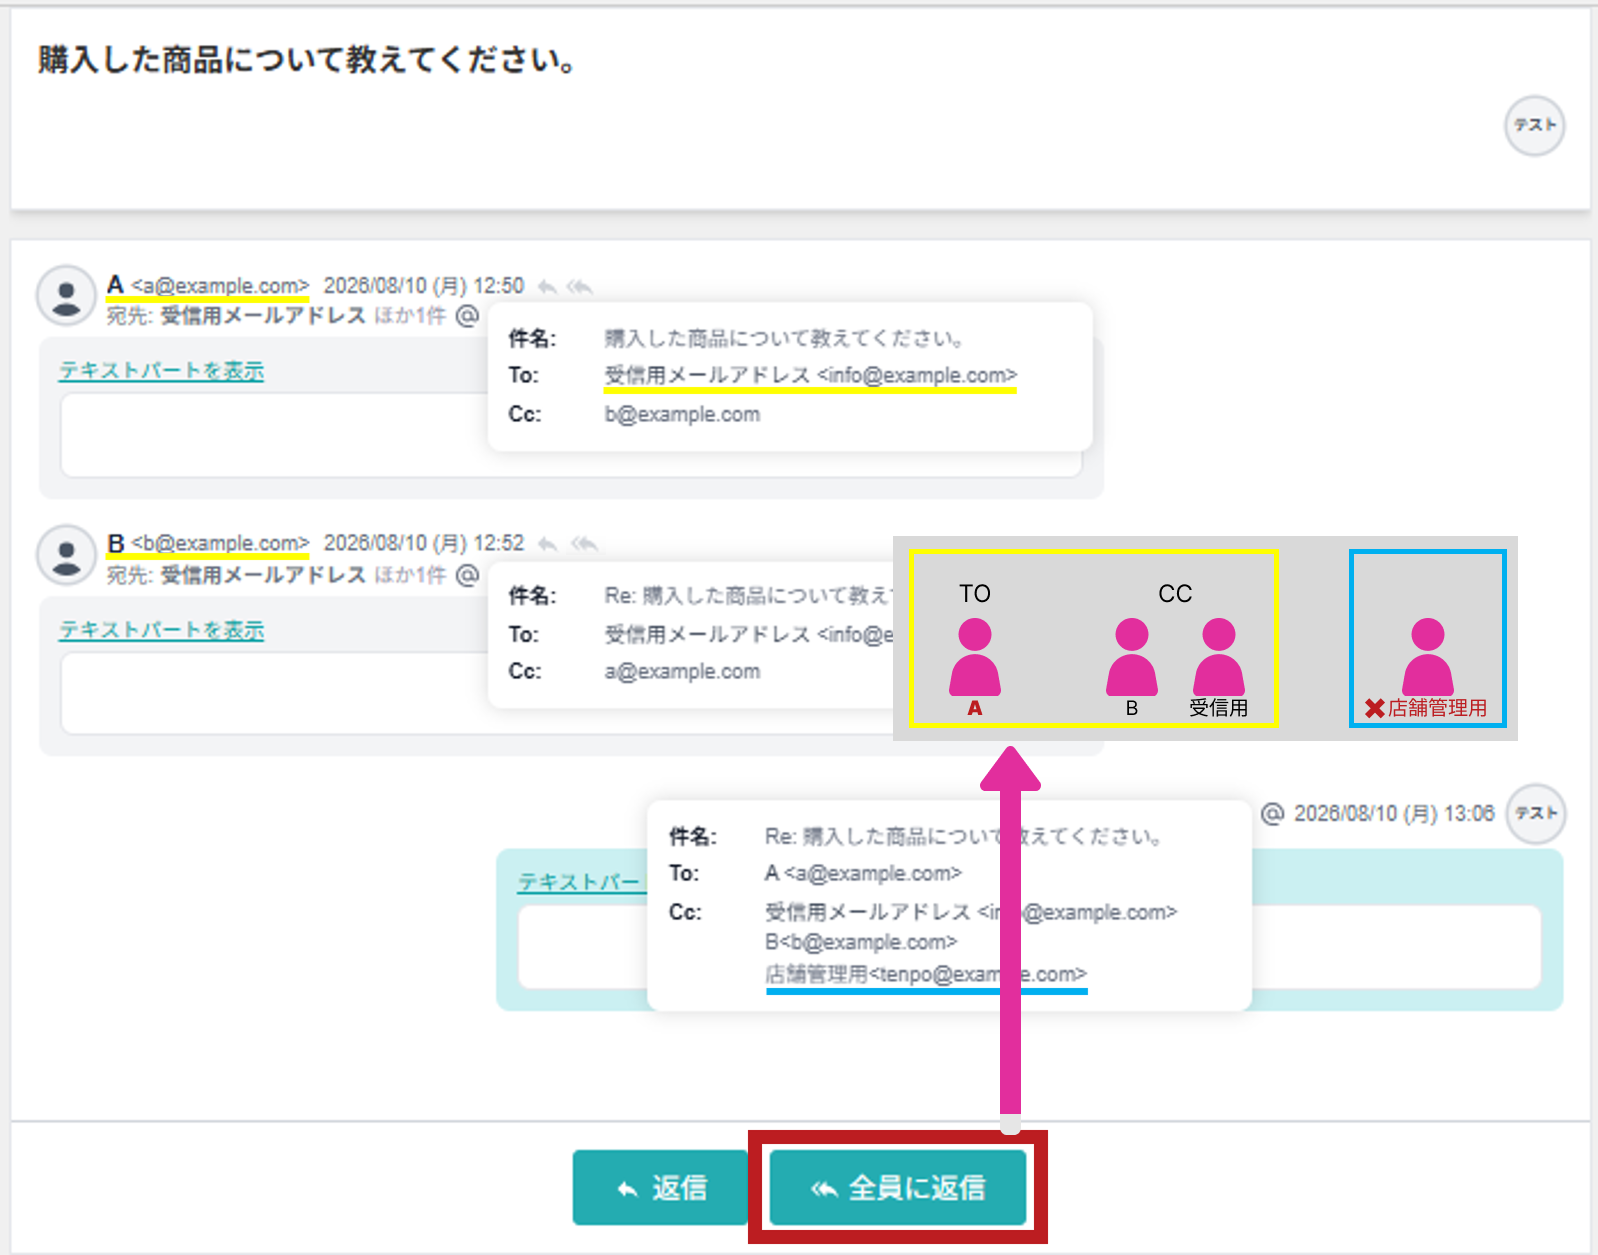Click the テスト badge beside the 13:06 message

(1536, 813)
